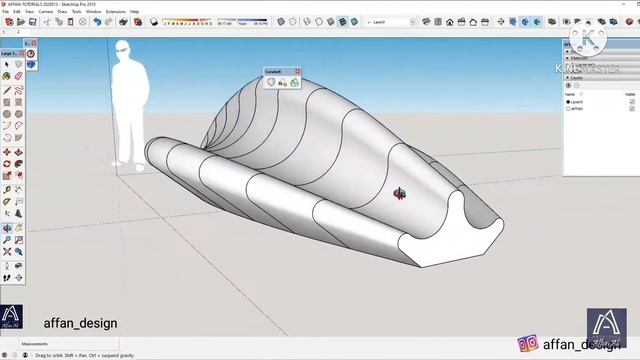Close the Large Tool Set toolbar
The width and height of the screenshot is (640, 360).
(x=22, y=53)
